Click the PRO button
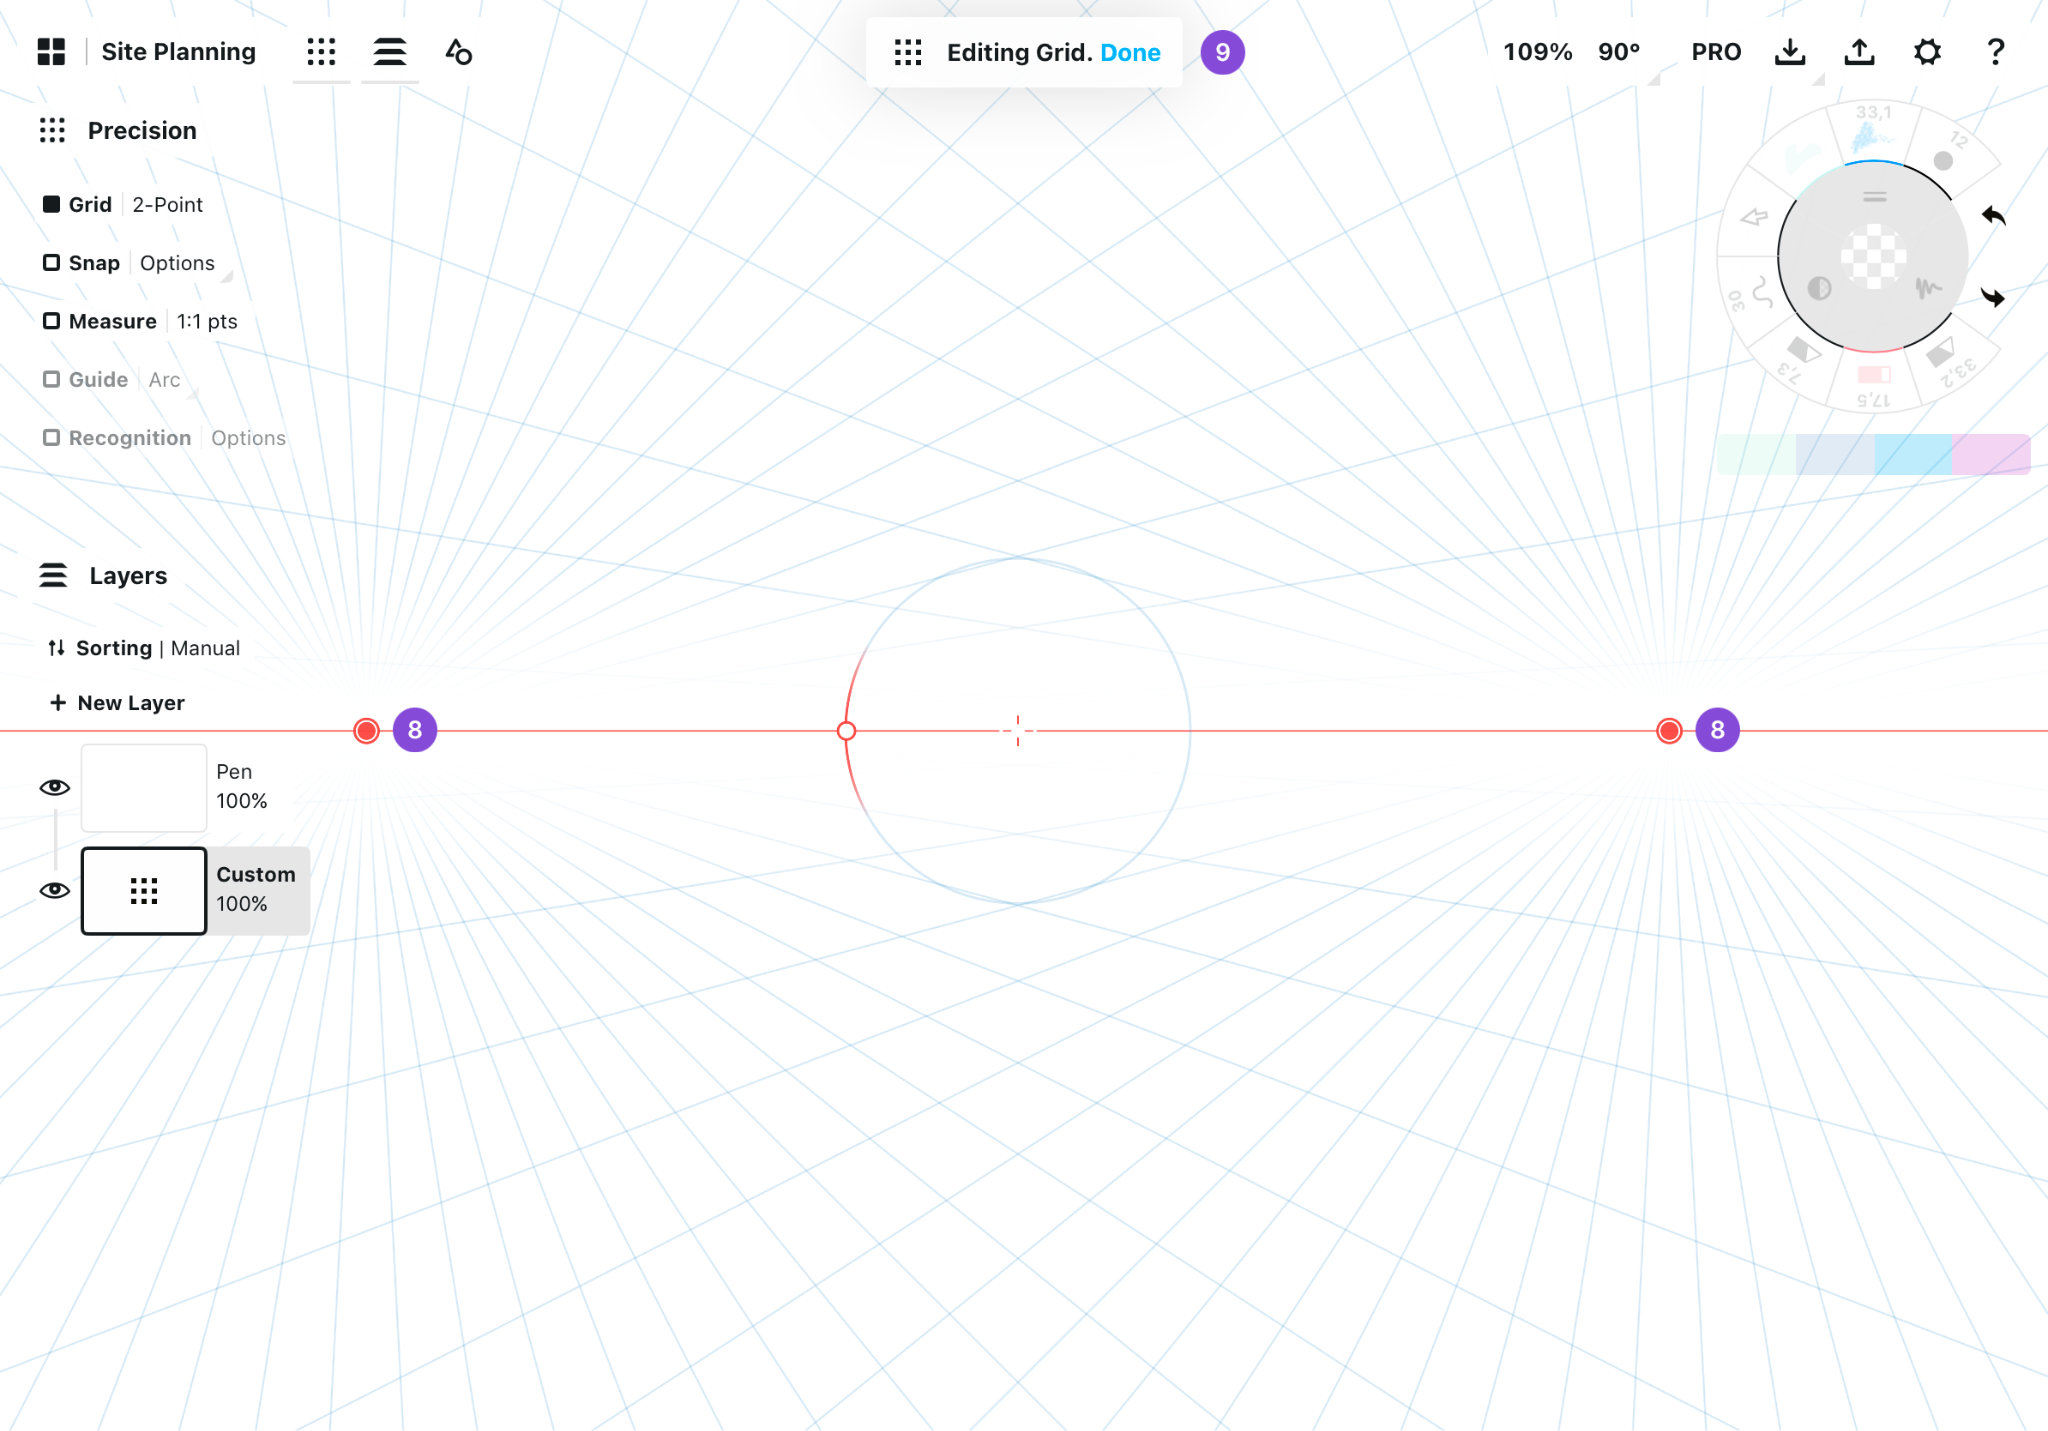The height and width of the screenshot is (1431, 2048). pyautogui.click(x=1716, y=52)
